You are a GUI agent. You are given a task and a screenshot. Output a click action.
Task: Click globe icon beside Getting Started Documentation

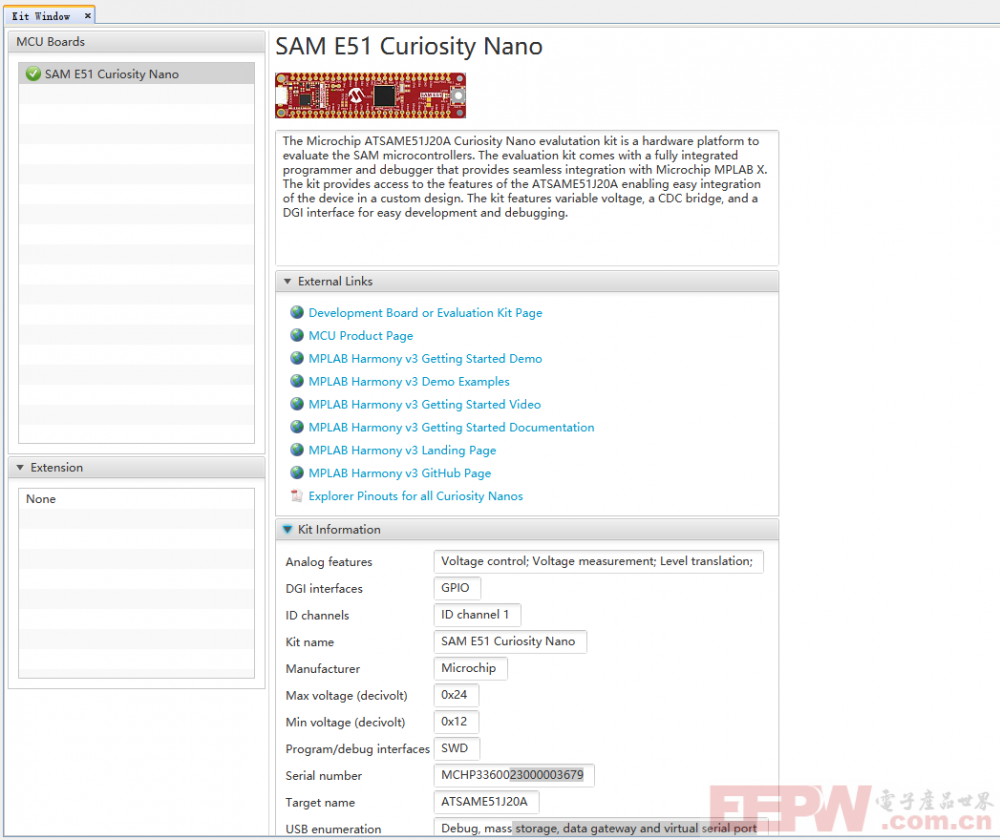click(x=297, y=427)
